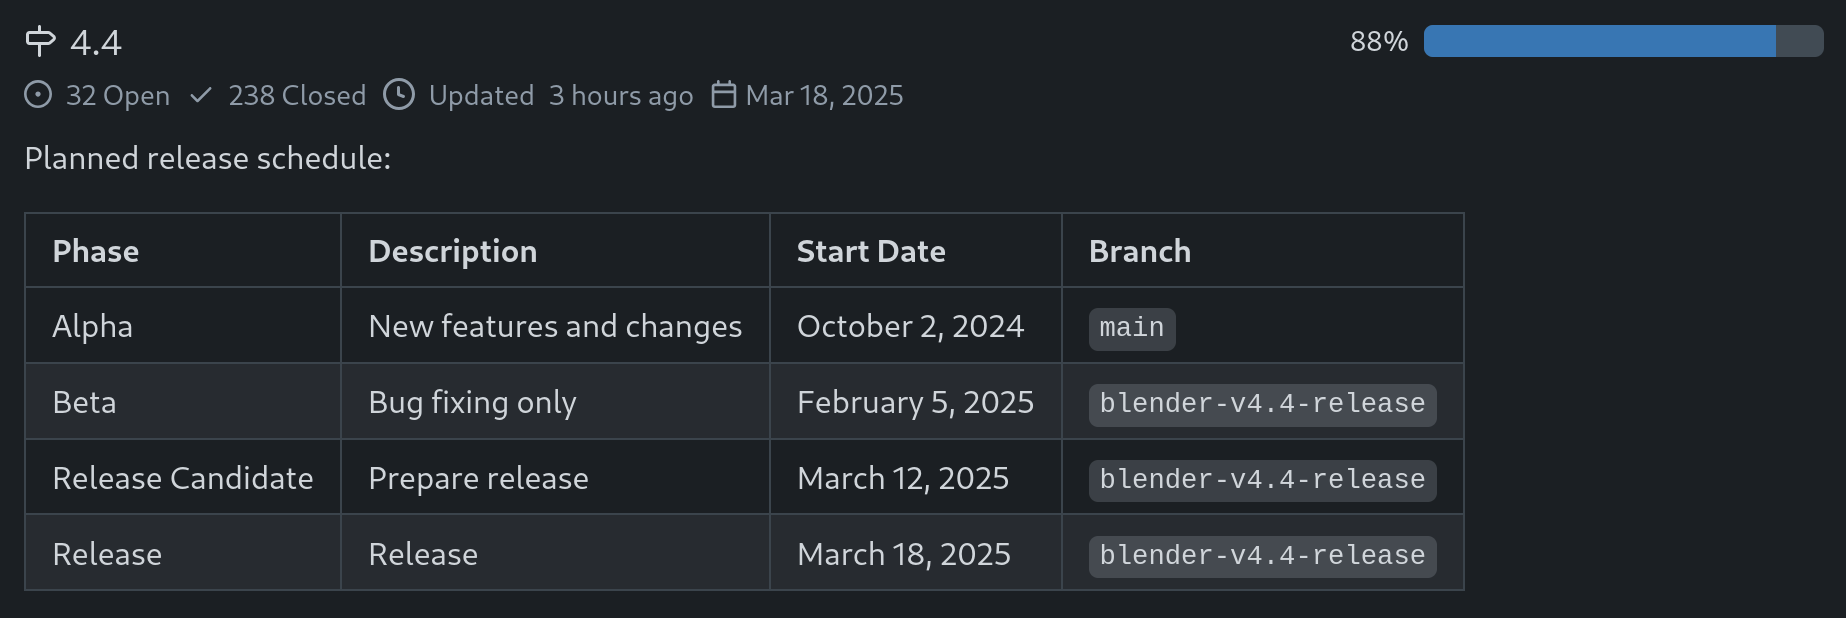Viewport: 1846px width, 618px height.
Task: Click the Mar 18, 2025 due date
Action: pyautogui.click(x=824, y=96)
